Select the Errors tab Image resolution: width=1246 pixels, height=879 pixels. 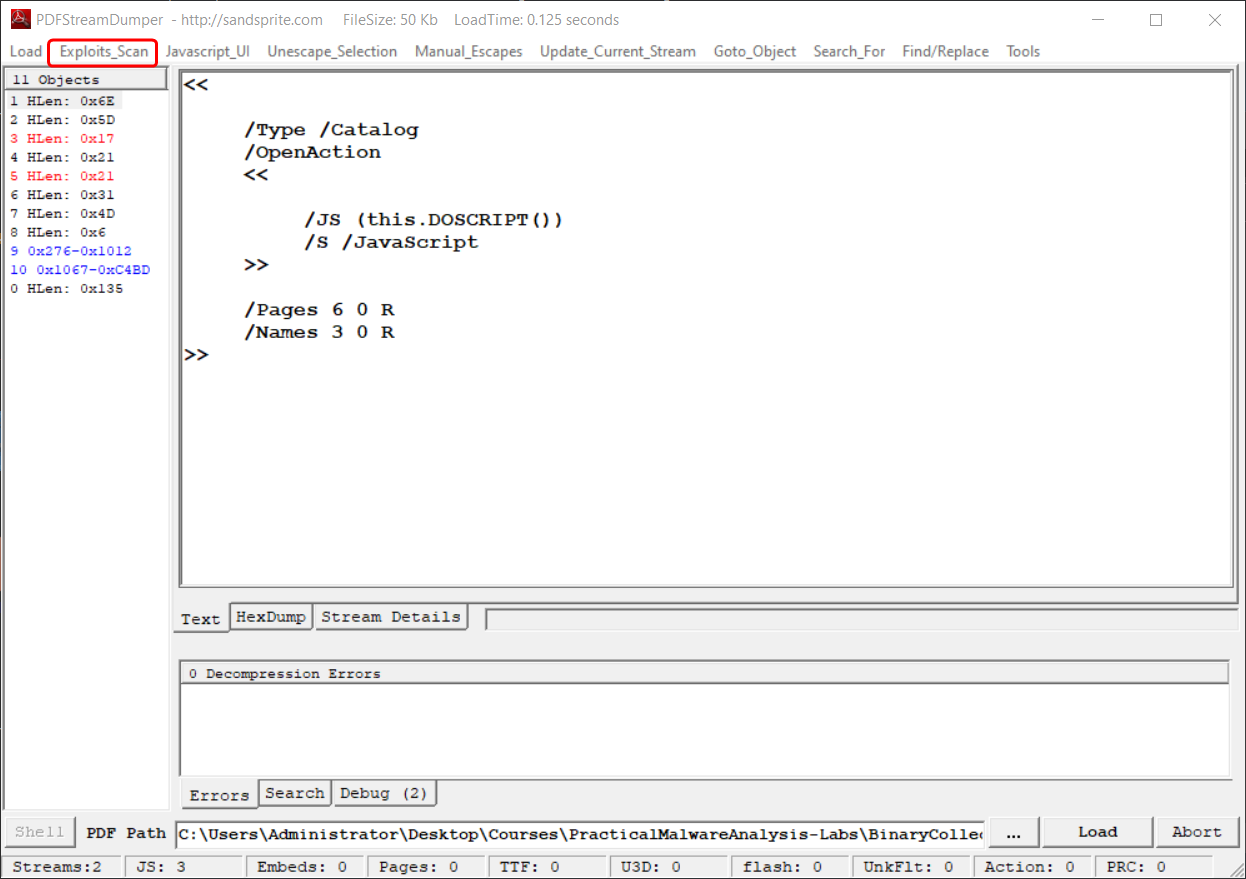[219, 795]
